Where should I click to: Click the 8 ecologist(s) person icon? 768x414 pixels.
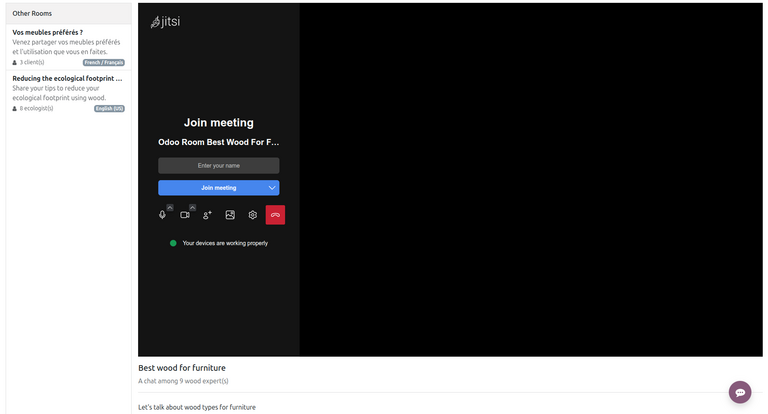[15, 109]
